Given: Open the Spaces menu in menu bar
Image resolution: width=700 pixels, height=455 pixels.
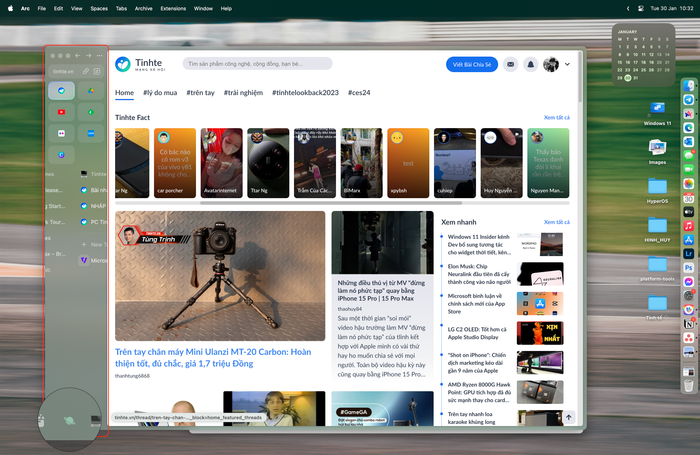Looking at the screenshot, I should point(99,8).
